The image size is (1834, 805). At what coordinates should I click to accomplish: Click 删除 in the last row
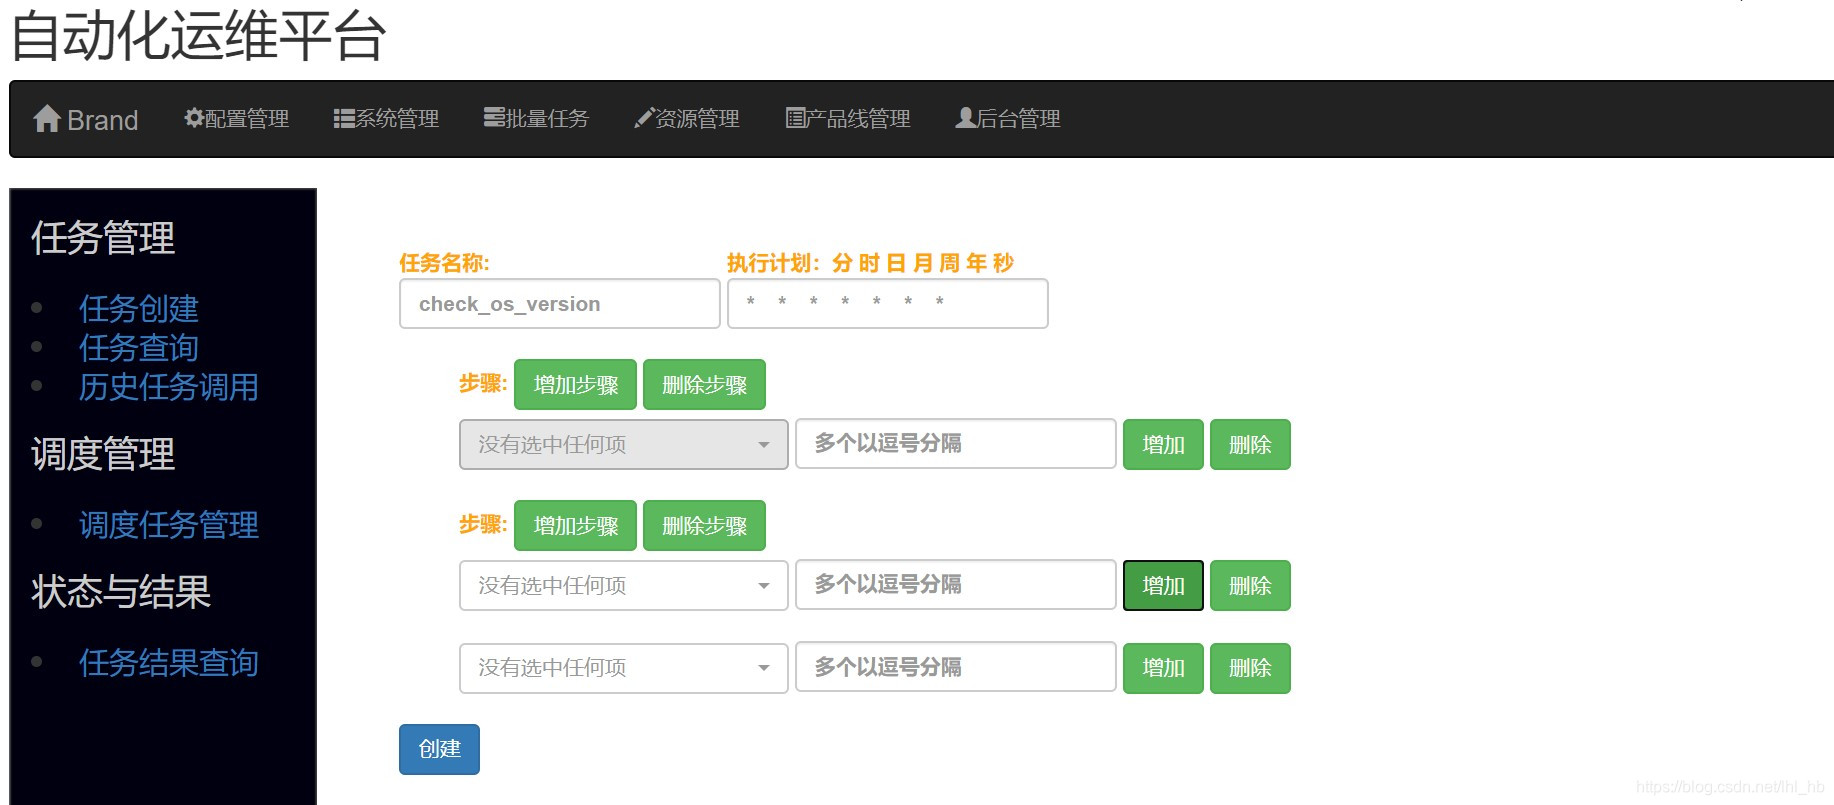tap(1250, 668)
